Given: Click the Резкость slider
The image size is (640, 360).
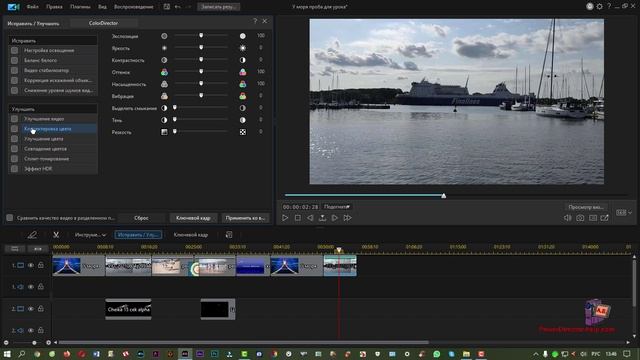Looking at the screenshot, I should pos(201,132).
